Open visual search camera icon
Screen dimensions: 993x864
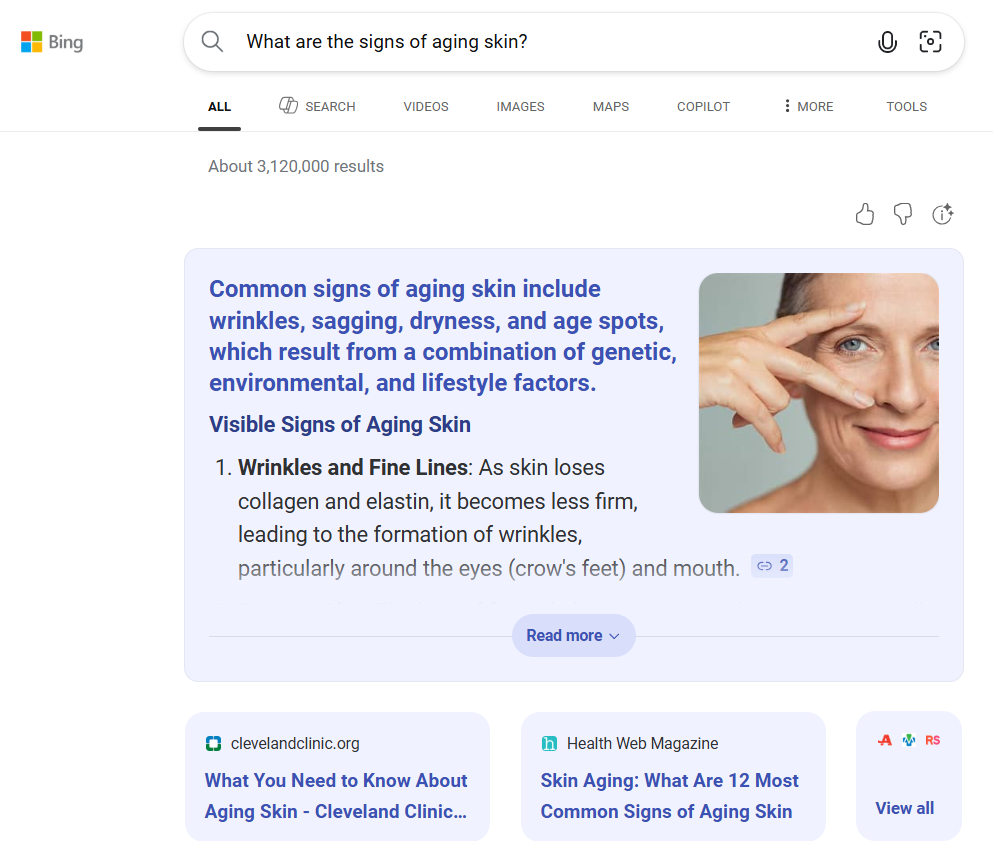pyautogui.click(x=930, y=42)
